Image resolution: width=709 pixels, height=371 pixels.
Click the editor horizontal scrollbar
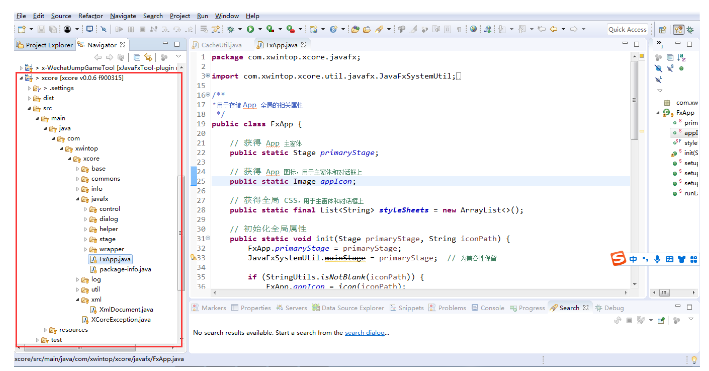click(x=421, y=293)
